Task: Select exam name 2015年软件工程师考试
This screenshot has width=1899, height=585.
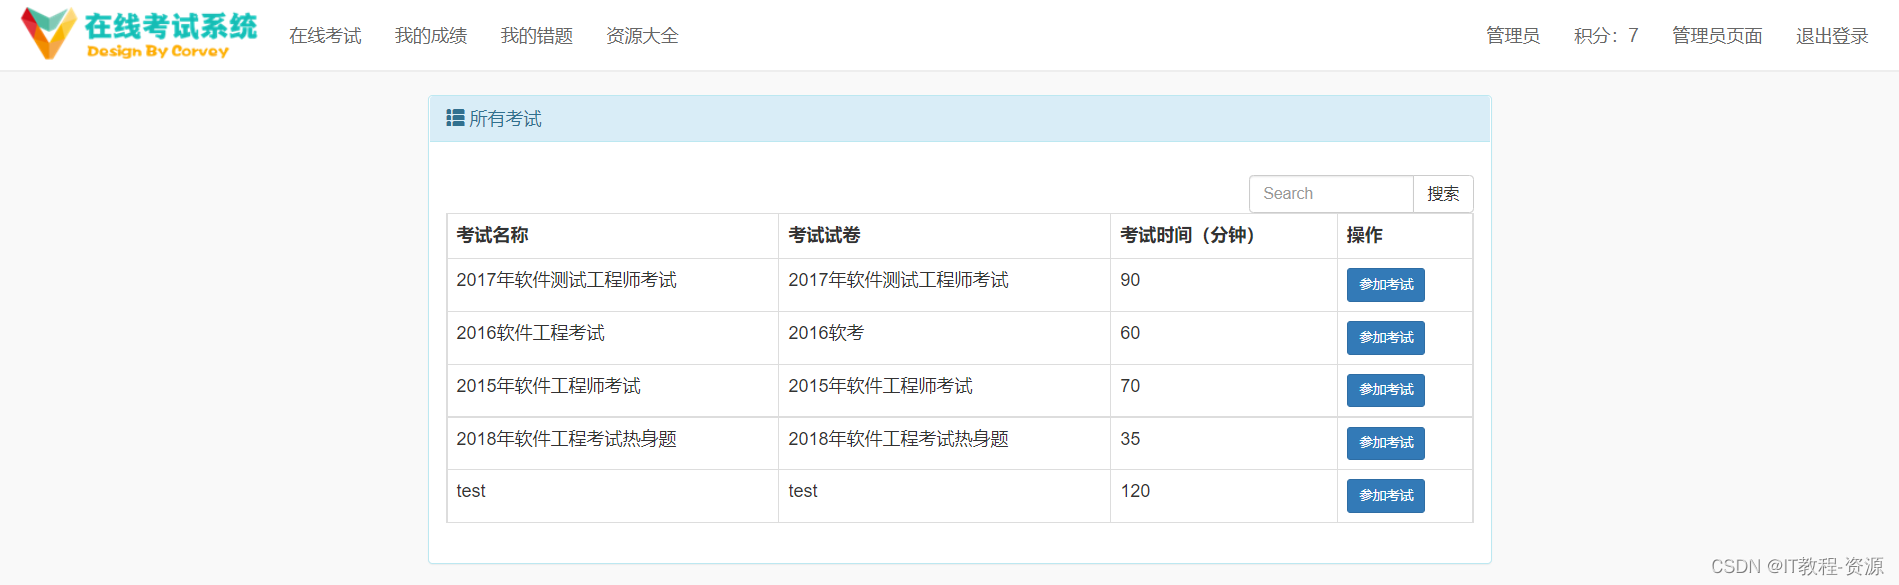Action: coord(549,386)
